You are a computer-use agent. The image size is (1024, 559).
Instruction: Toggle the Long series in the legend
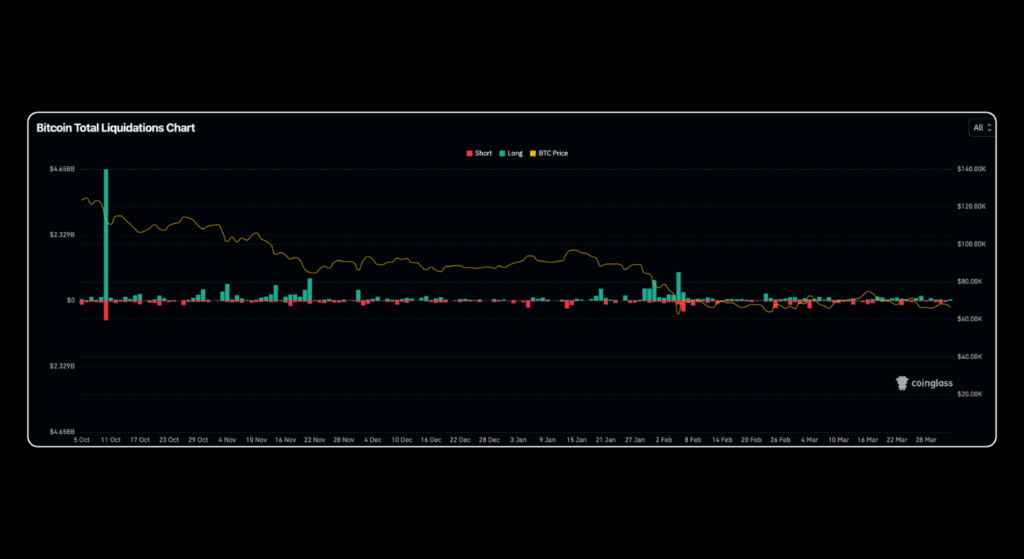pos(511,153)
